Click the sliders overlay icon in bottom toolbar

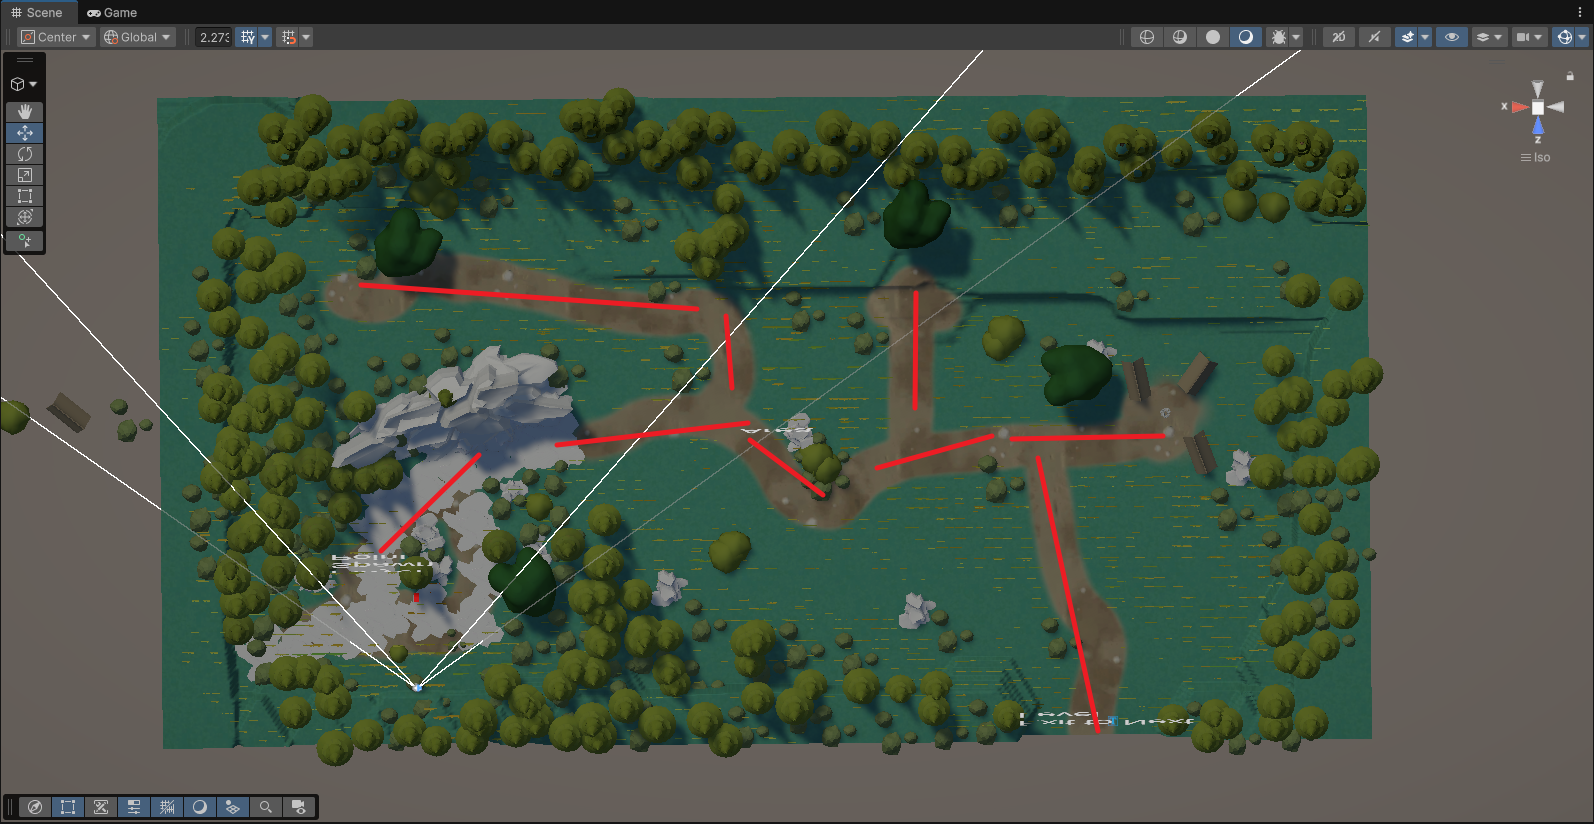(134, 807)
